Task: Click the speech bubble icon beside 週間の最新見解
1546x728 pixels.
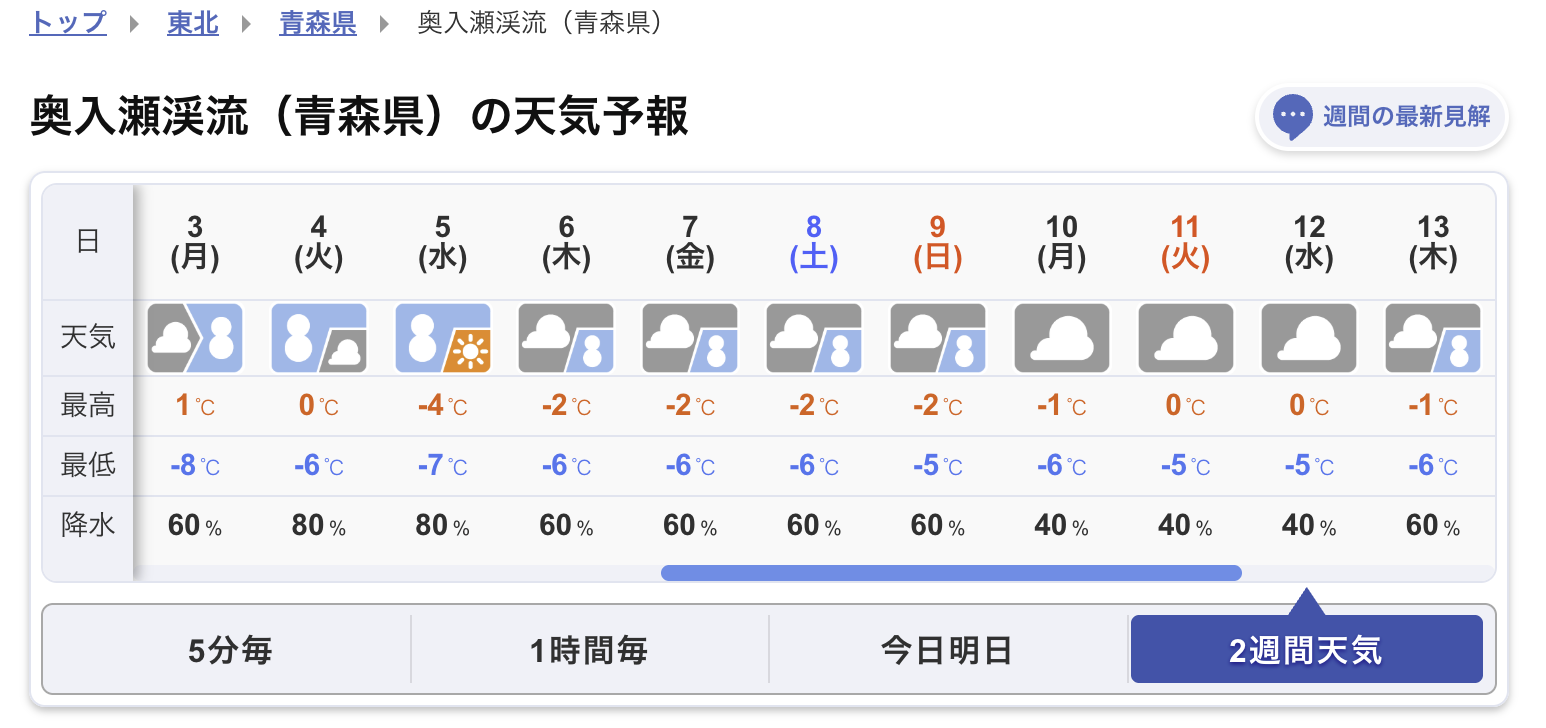Action: [x=1292, y=117]
